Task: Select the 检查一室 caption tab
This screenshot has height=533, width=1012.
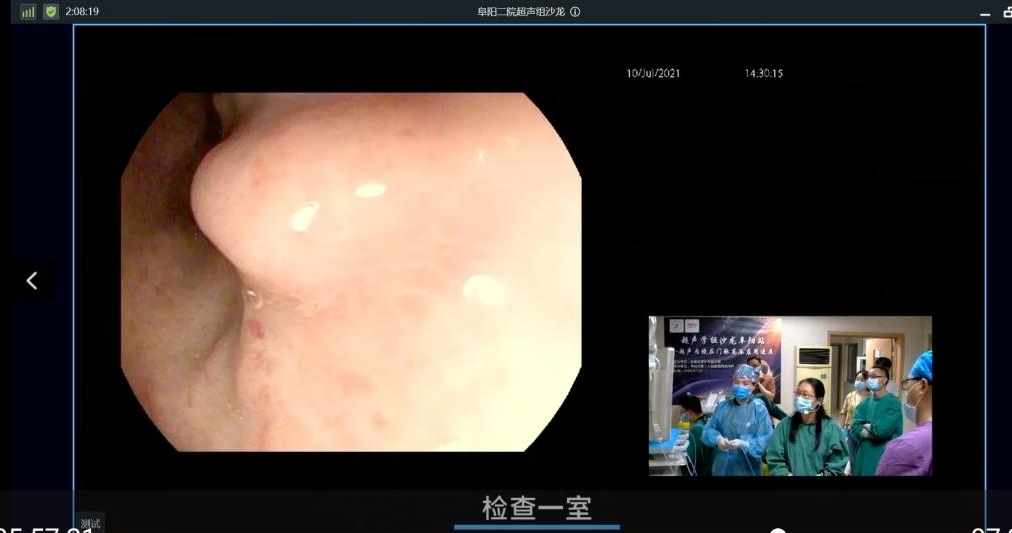Action: pyautogui.click(x=537, y=507)
